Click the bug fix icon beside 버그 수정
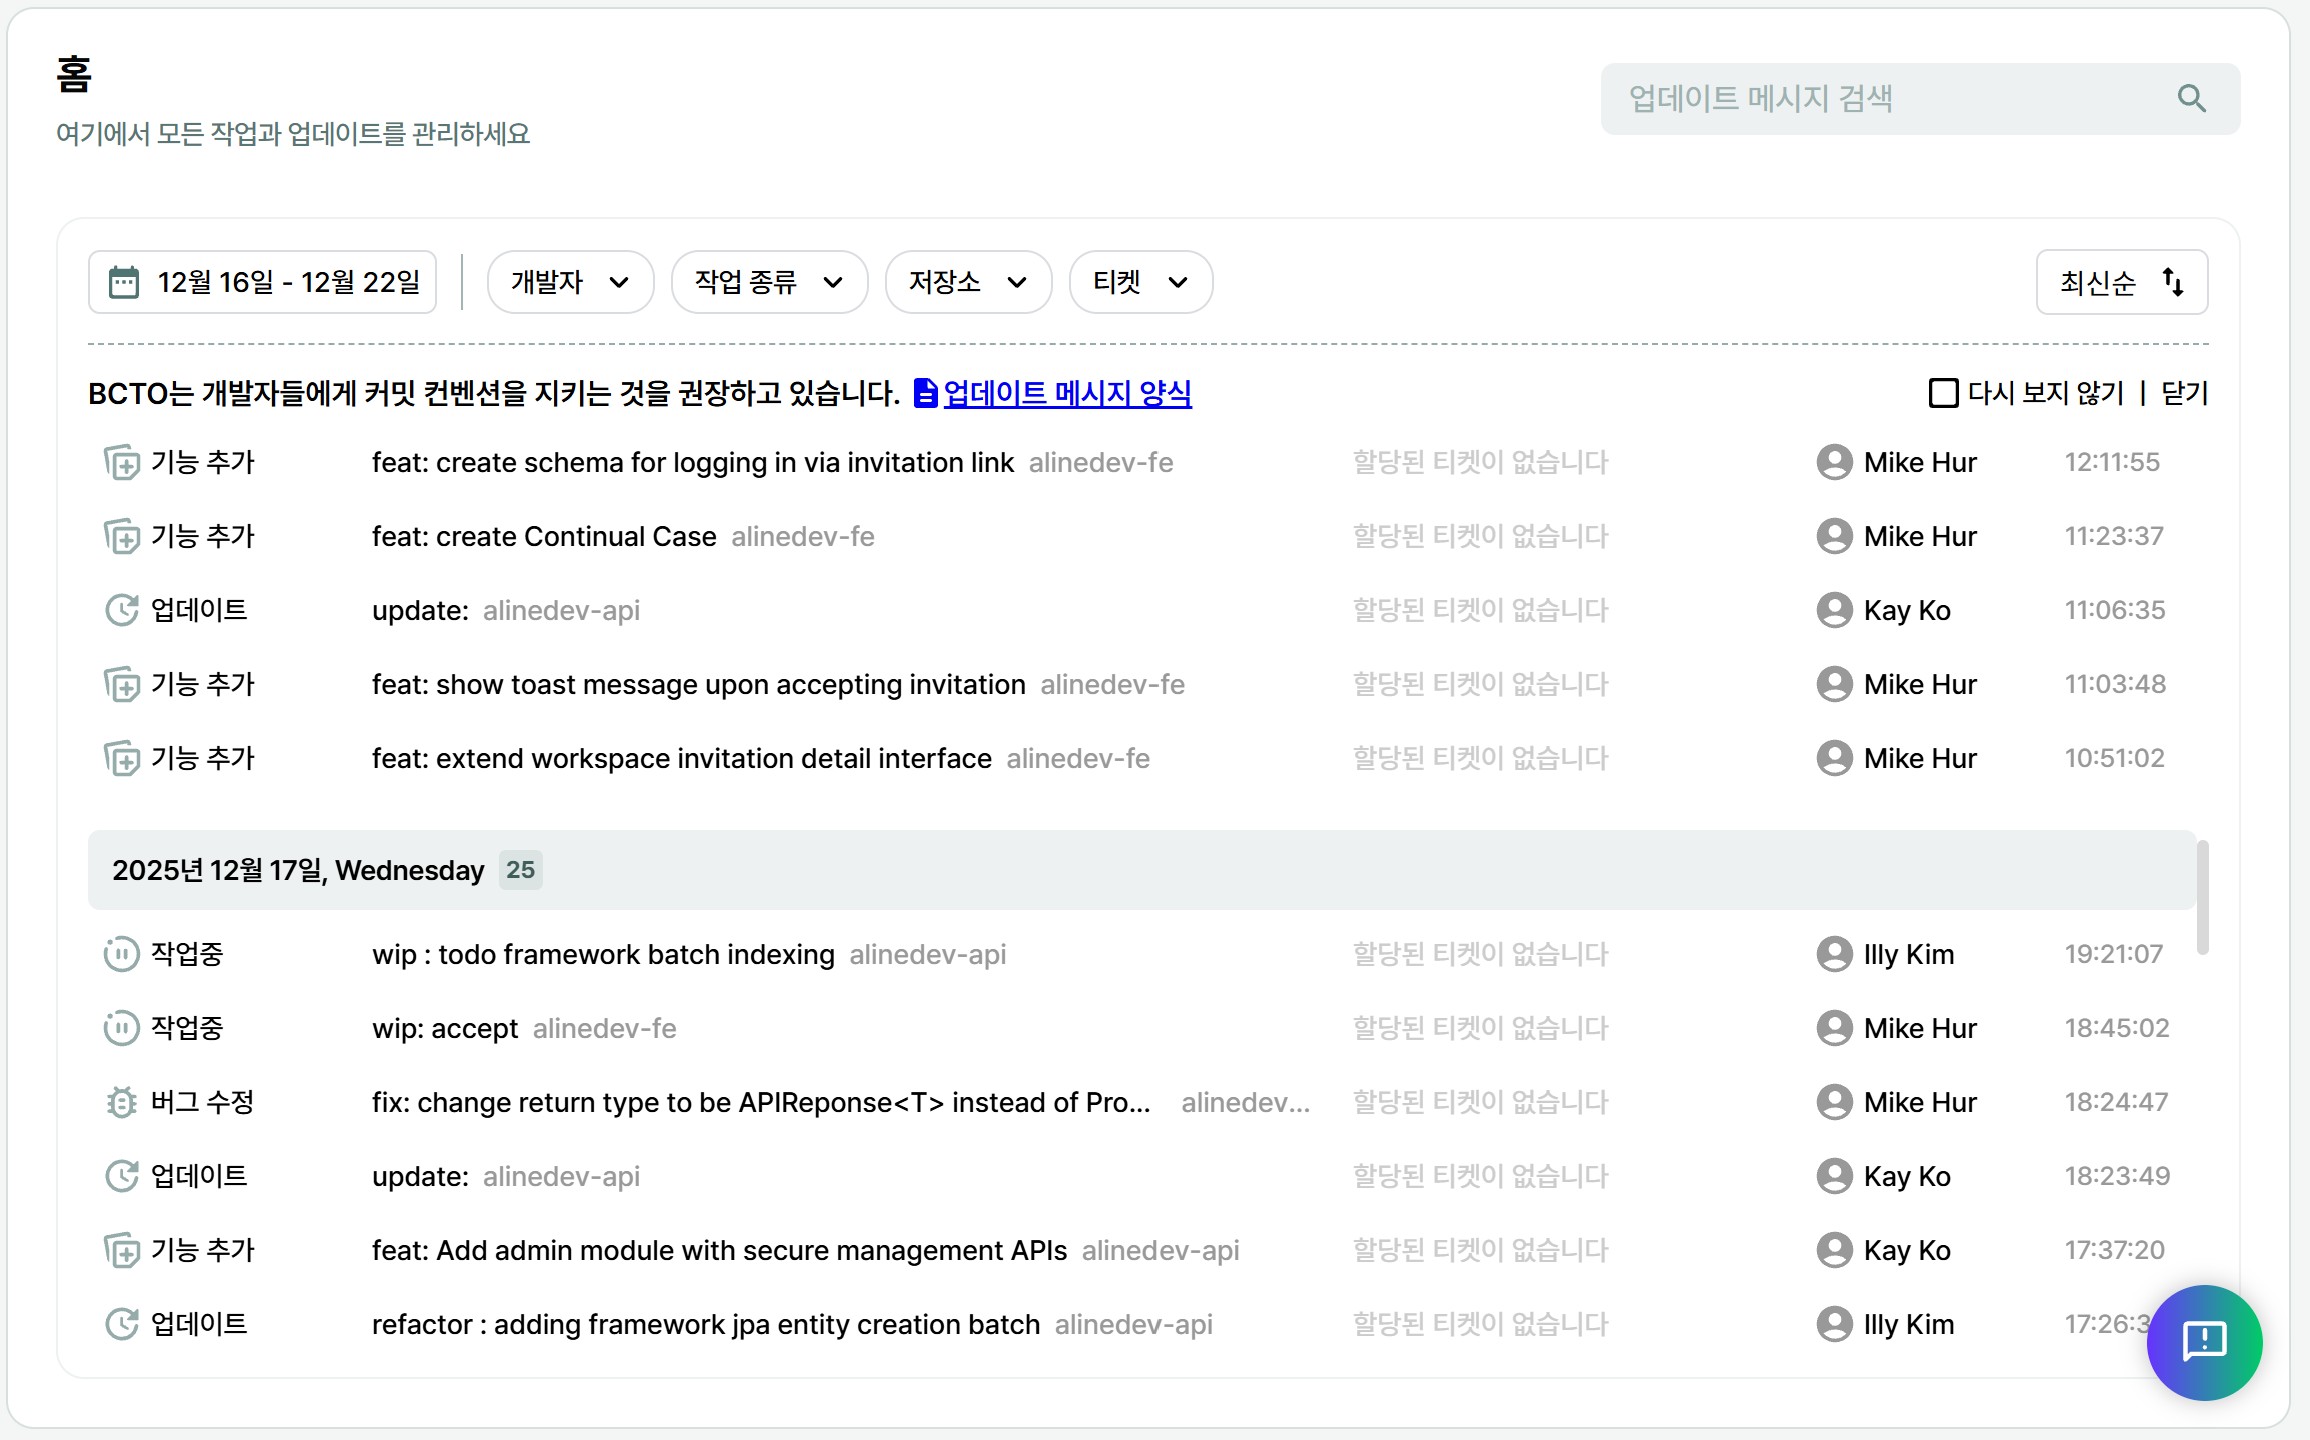 [121, 1102]
